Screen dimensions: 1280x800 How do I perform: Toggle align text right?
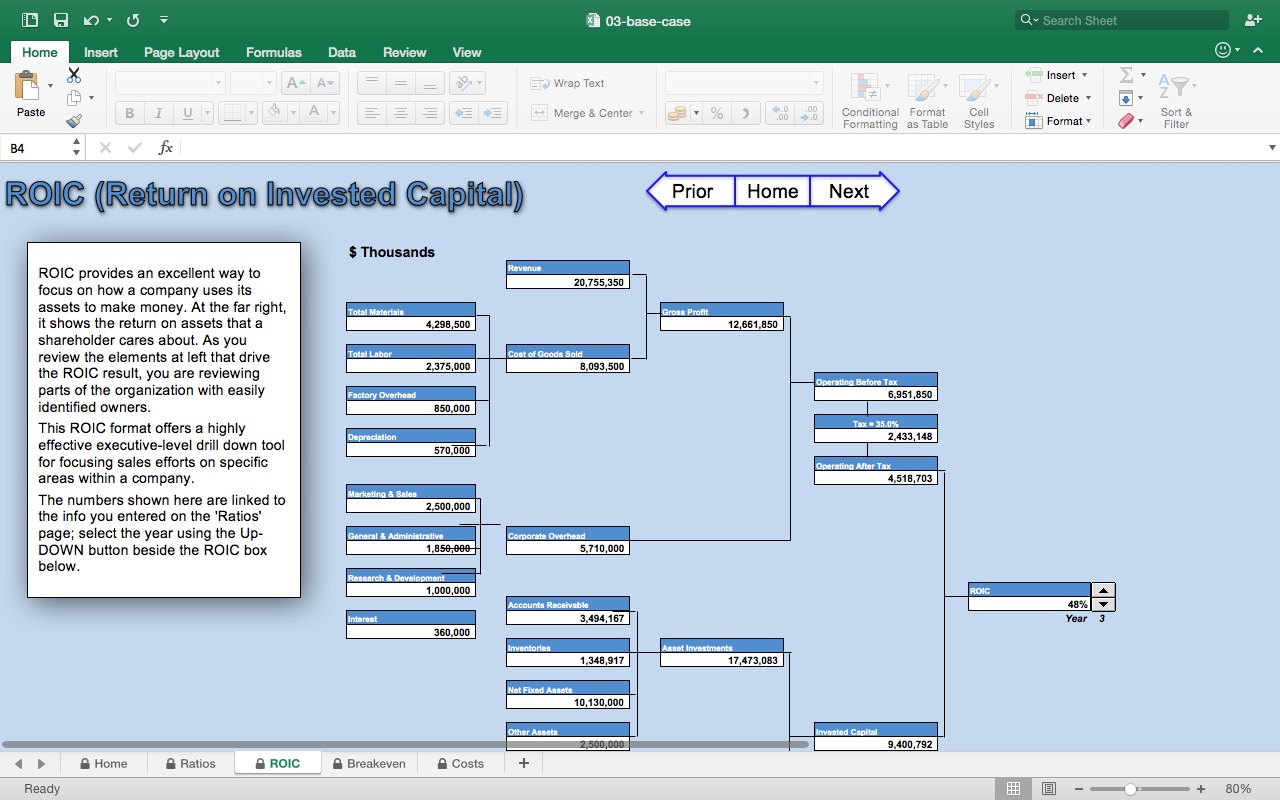(x=429, y=113)
